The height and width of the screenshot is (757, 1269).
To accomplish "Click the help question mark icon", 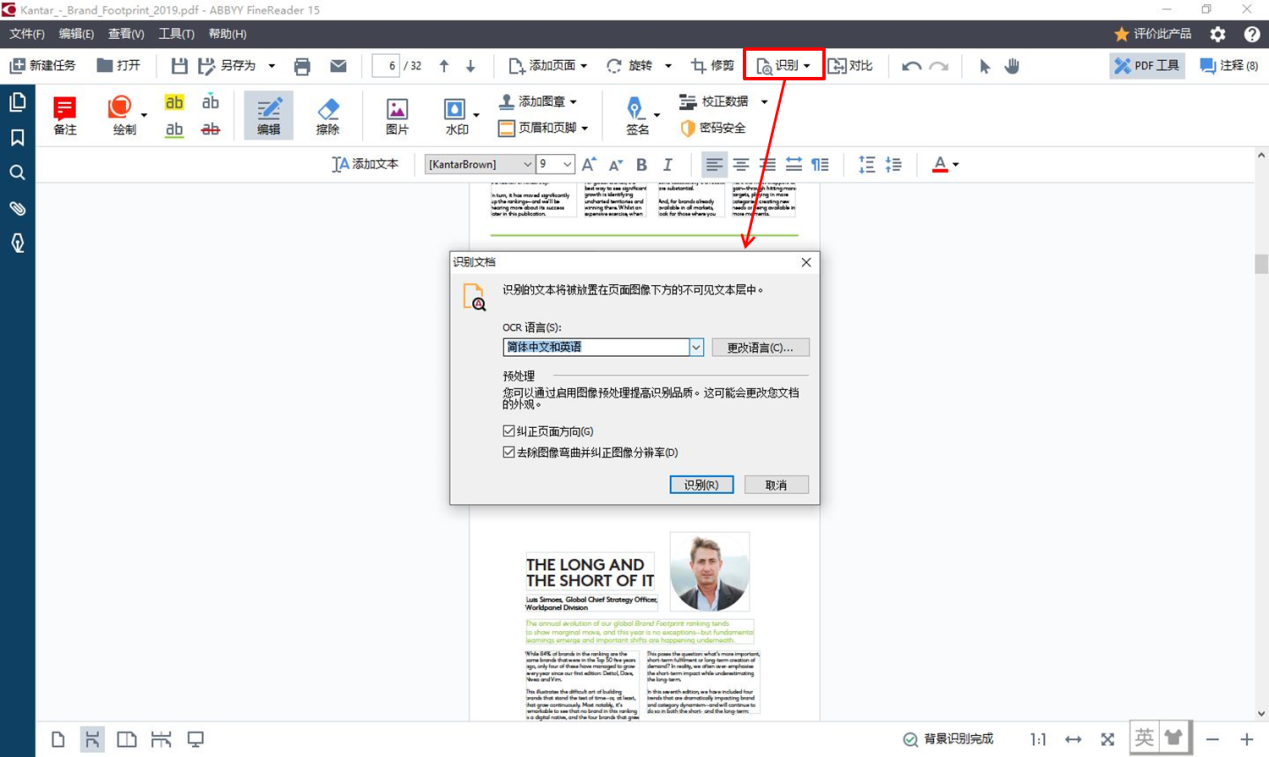I will click(x=1251, y=34).
